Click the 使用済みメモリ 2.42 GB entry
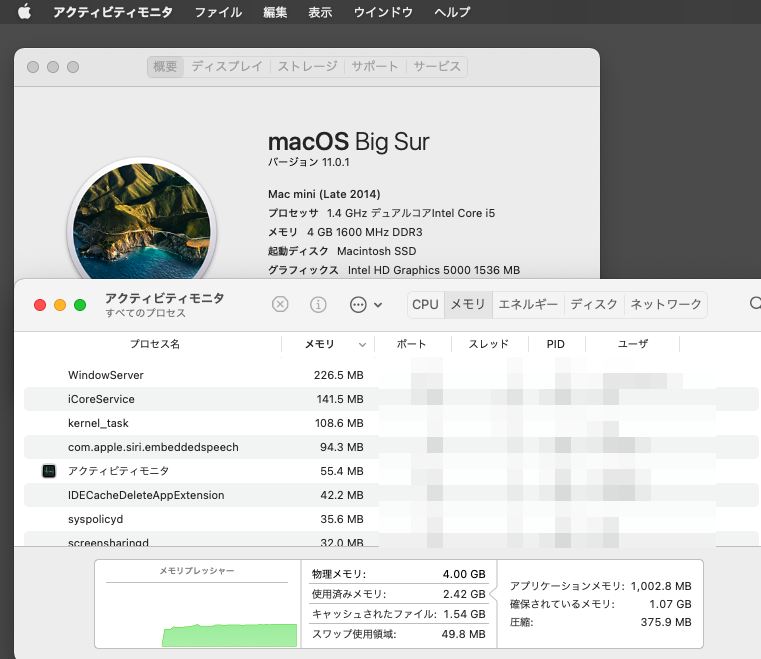 398,594
